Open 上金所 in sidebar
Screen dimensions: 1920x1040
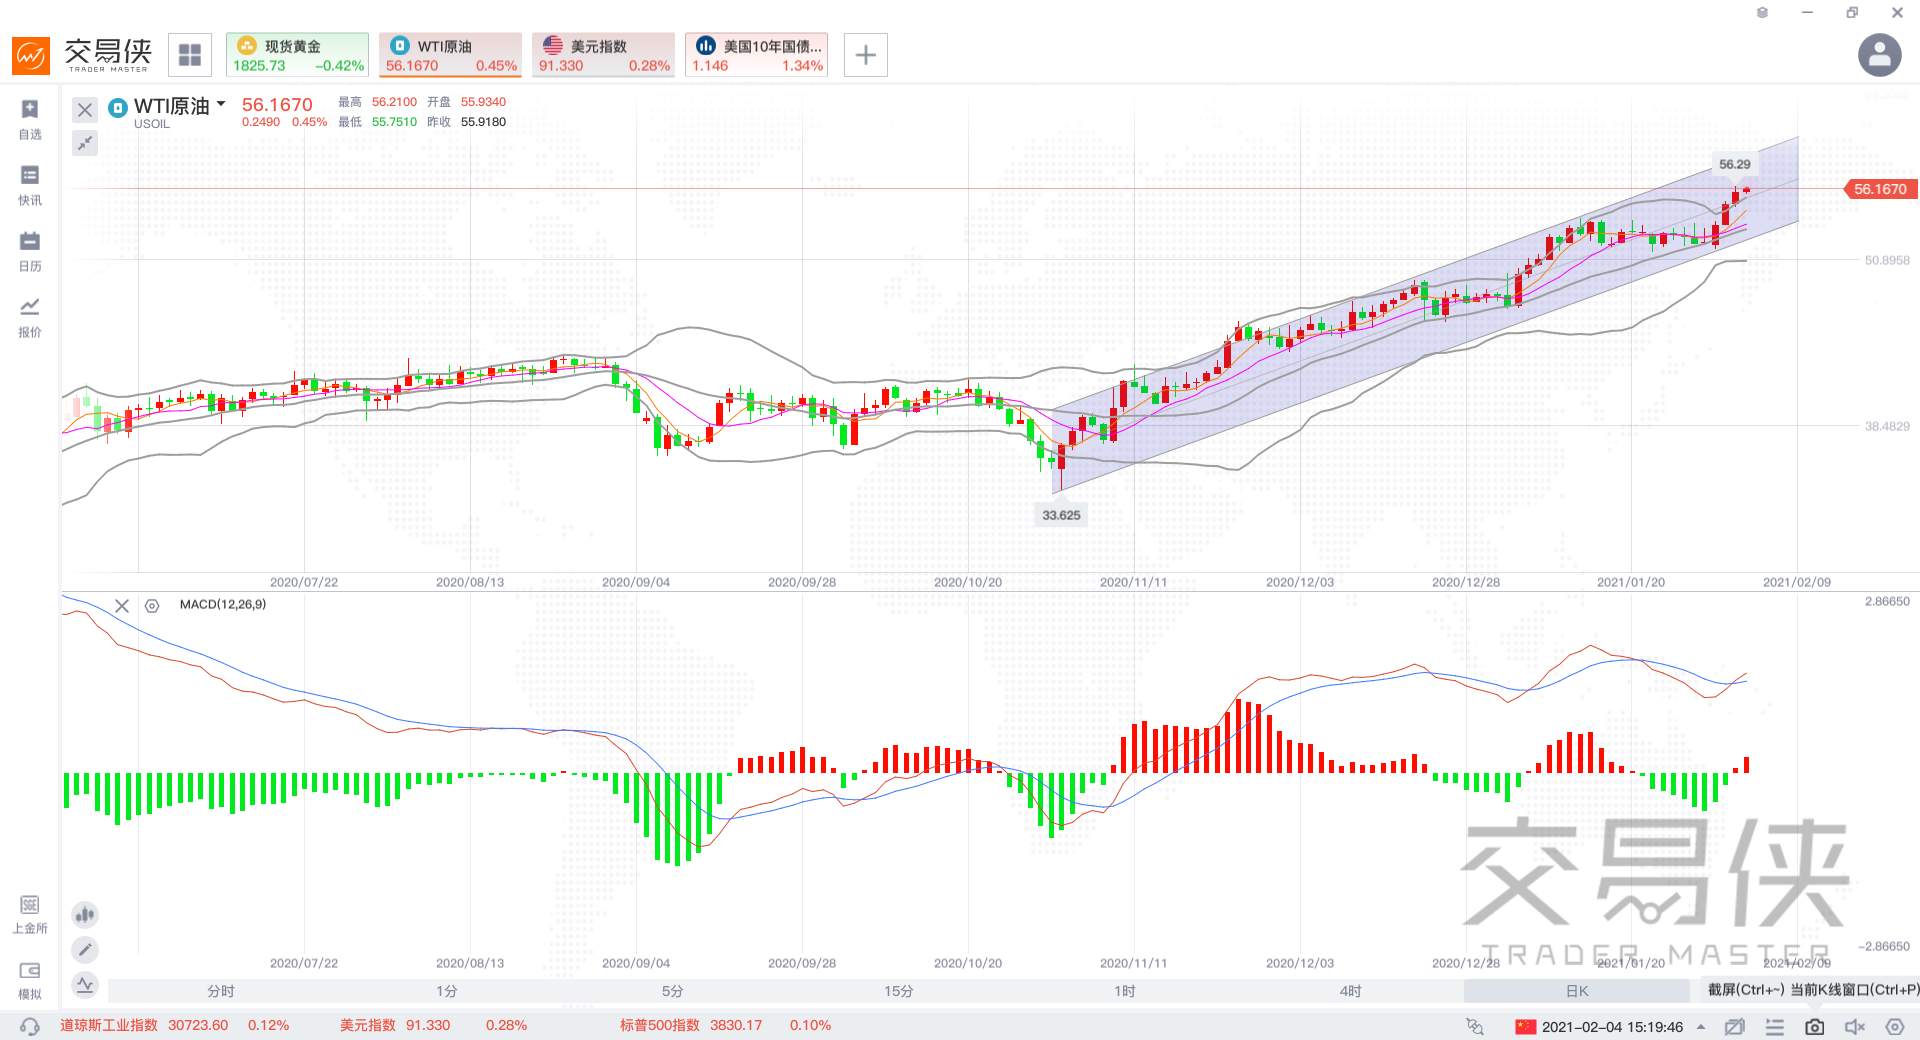point(30,915)
